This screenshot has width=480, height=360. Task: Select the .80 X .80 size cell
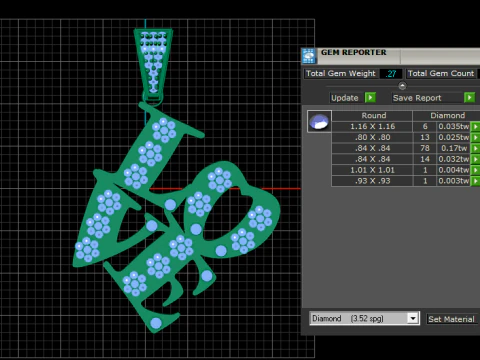click(x=372, y=137)
